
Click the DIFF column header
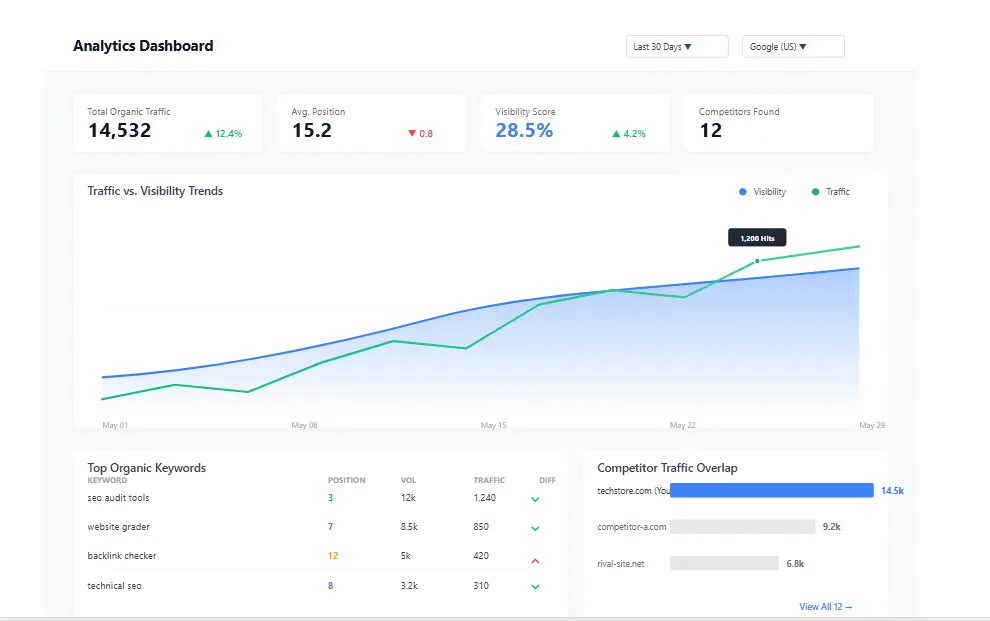[x=547, y=480]
